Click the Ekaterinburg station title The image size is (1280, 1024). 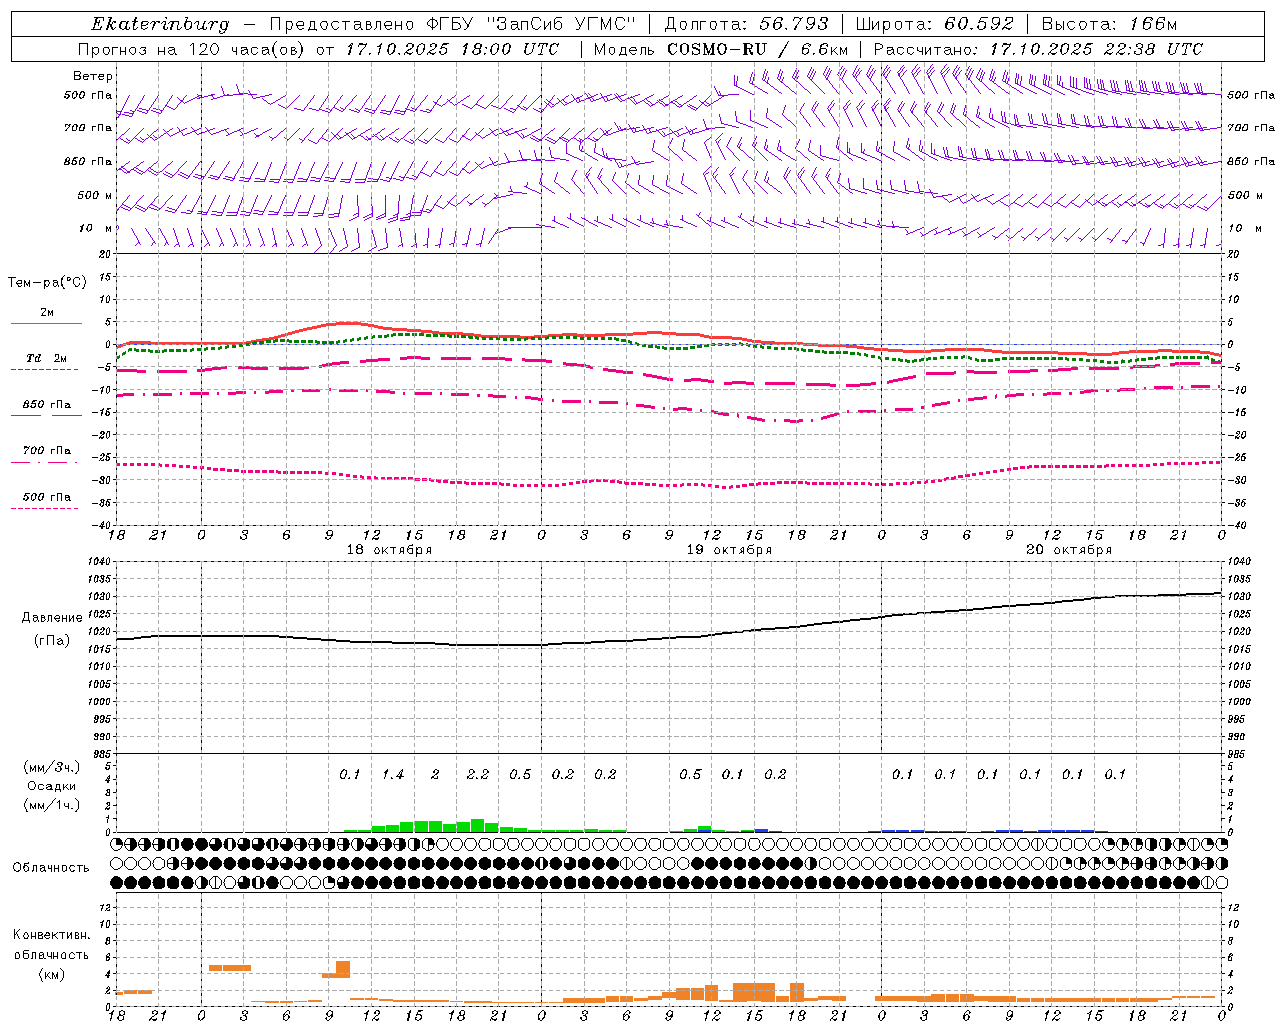coord(159,24)
